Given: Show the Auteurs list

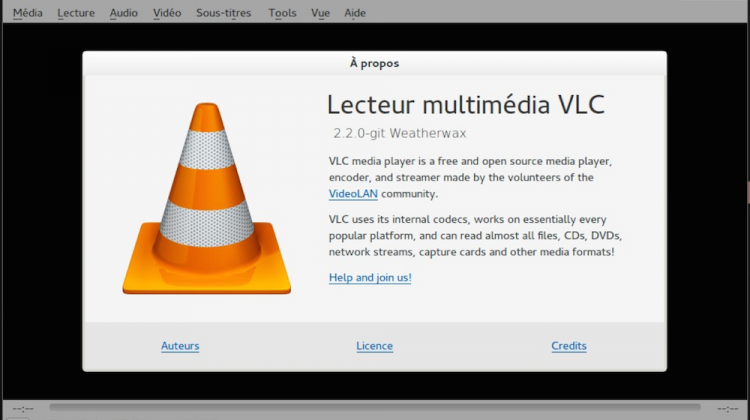Looking at the screenshot, I should tap(180, 346).
